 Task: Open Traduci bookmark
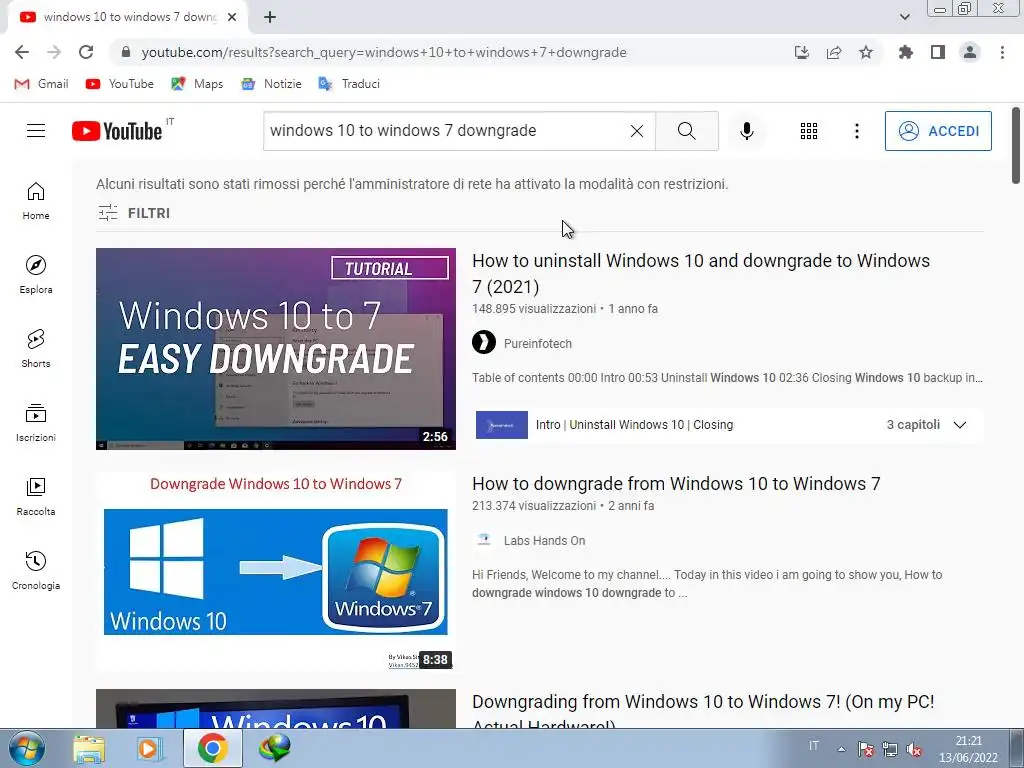click(349, 84)
